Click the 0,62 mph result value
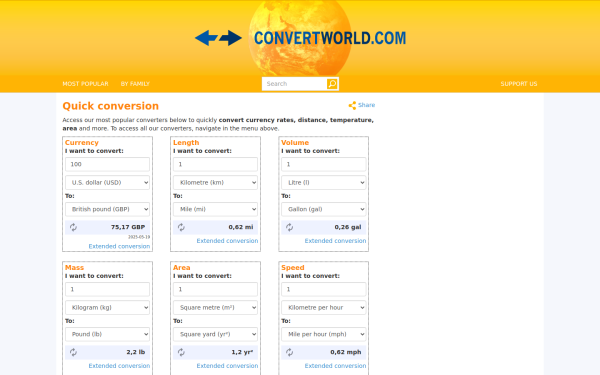The width and height of the screenshot is (600, 375). click(346, 352)
